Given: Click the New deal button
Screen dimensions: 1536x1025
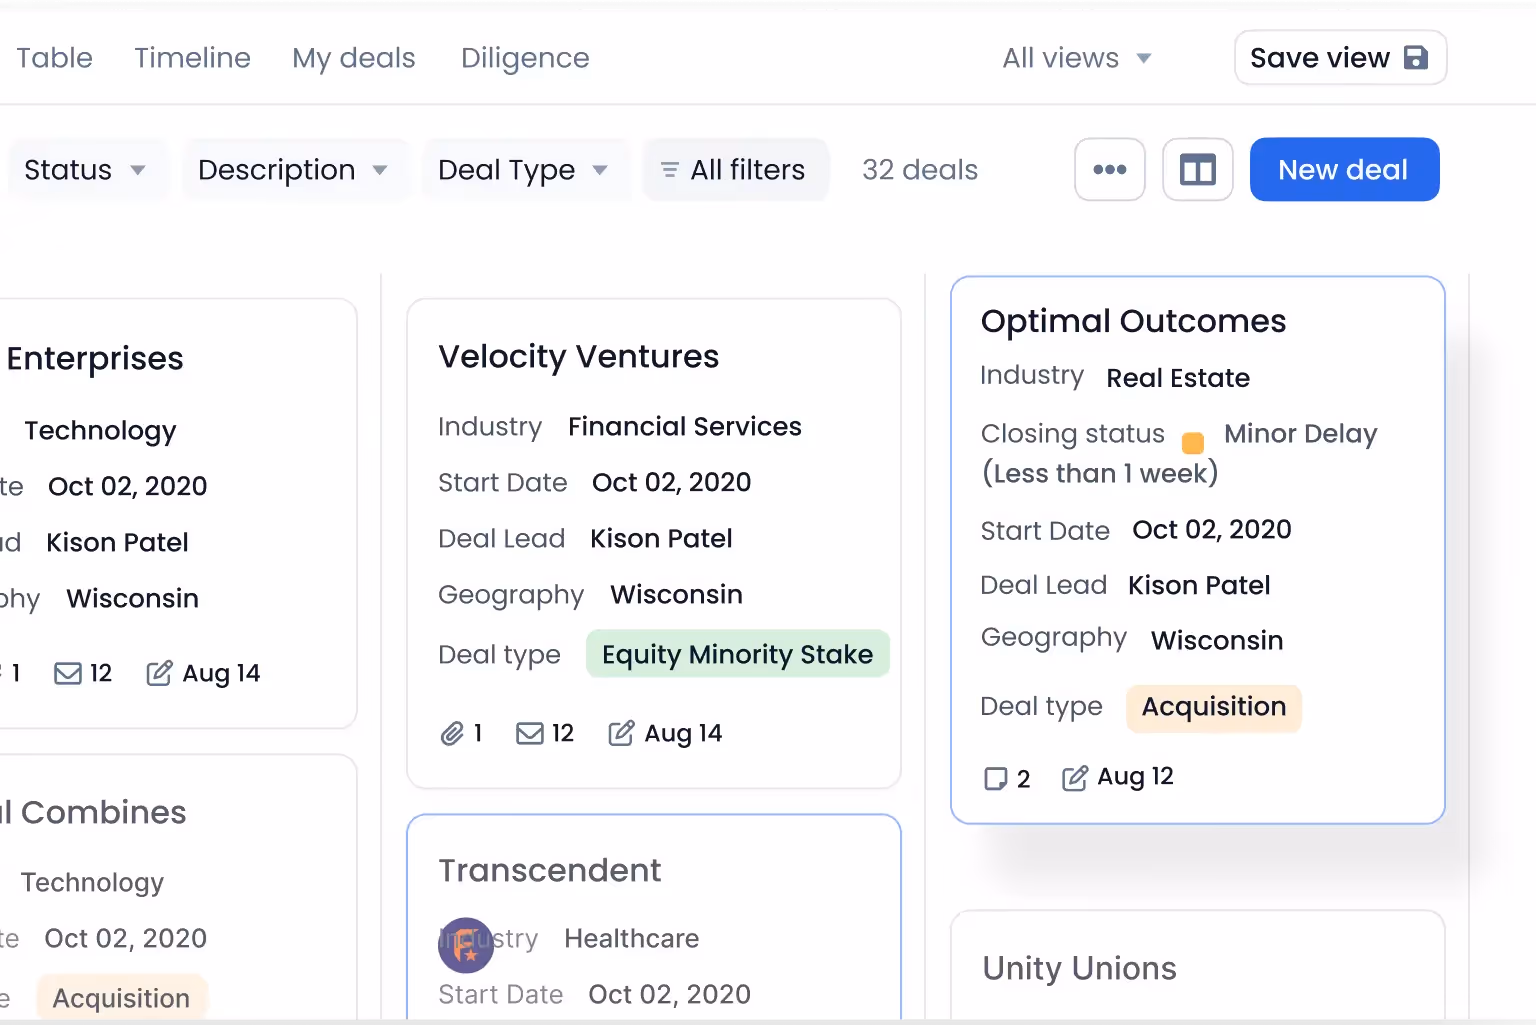Looking at the screenshot, I should point(1344,169).
